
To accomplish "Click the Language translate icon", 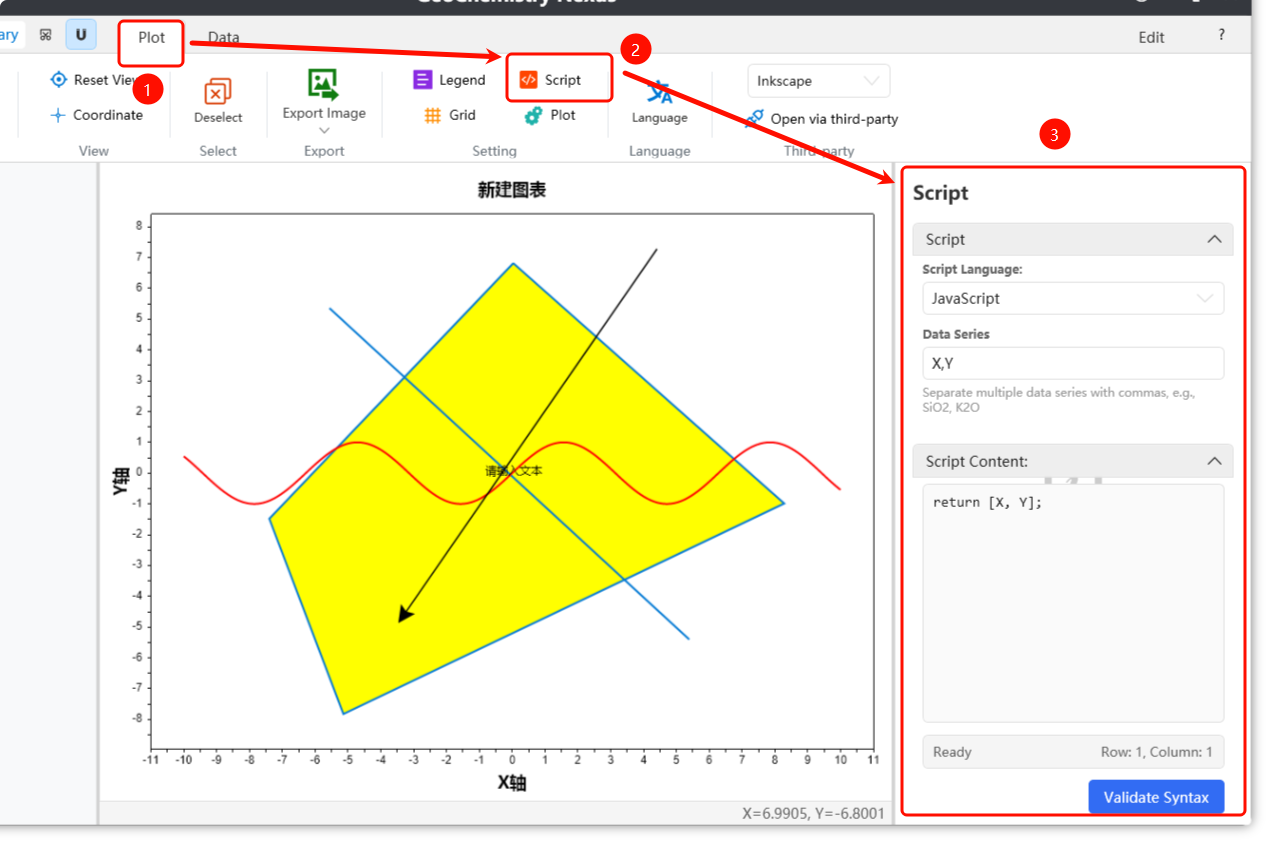I will point(659,93).
